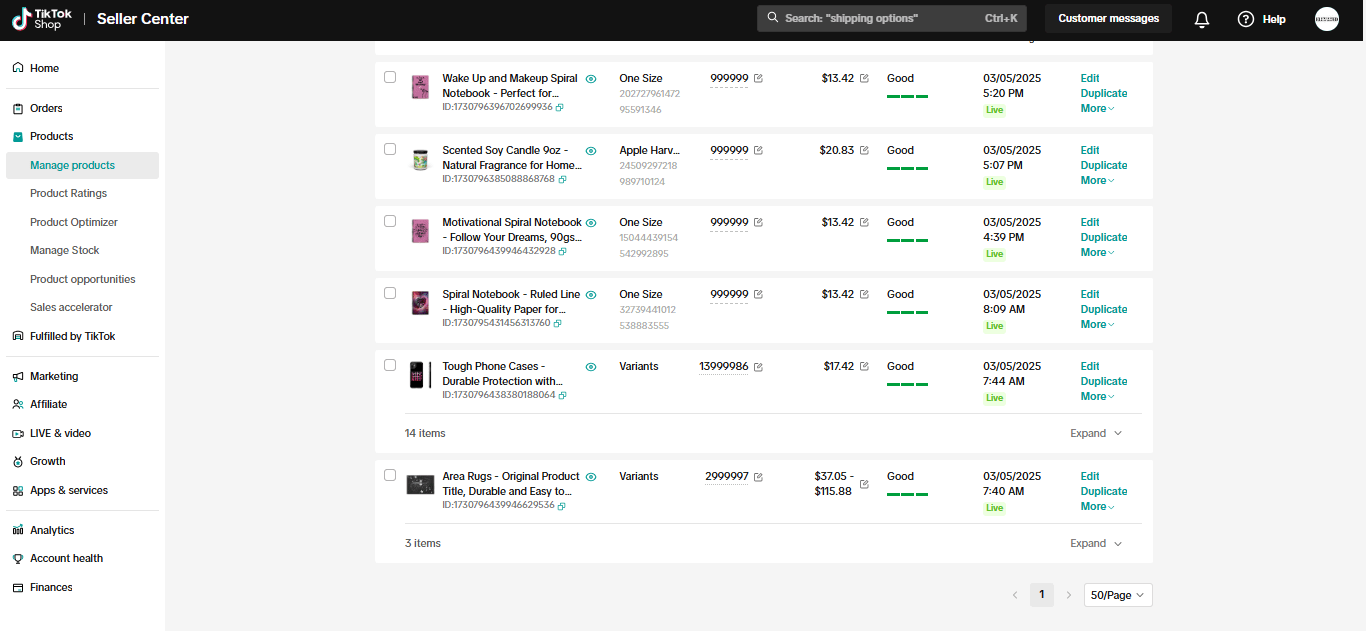Click Duplicate for Spiral Notebook Ruled Line
The height and width of the screenshot is (631, 1366).
1103,309
